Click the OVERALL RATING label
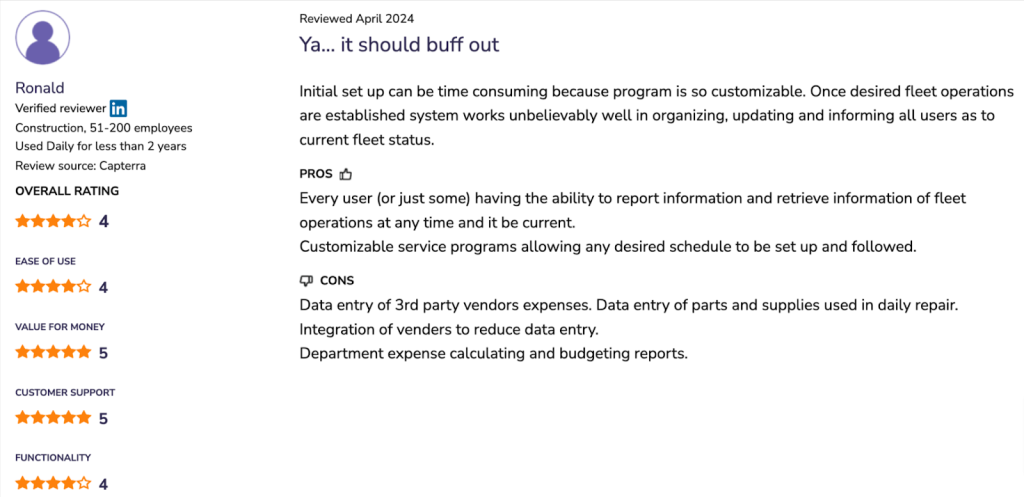1024x497 pixels. click(x=67, y=191)
